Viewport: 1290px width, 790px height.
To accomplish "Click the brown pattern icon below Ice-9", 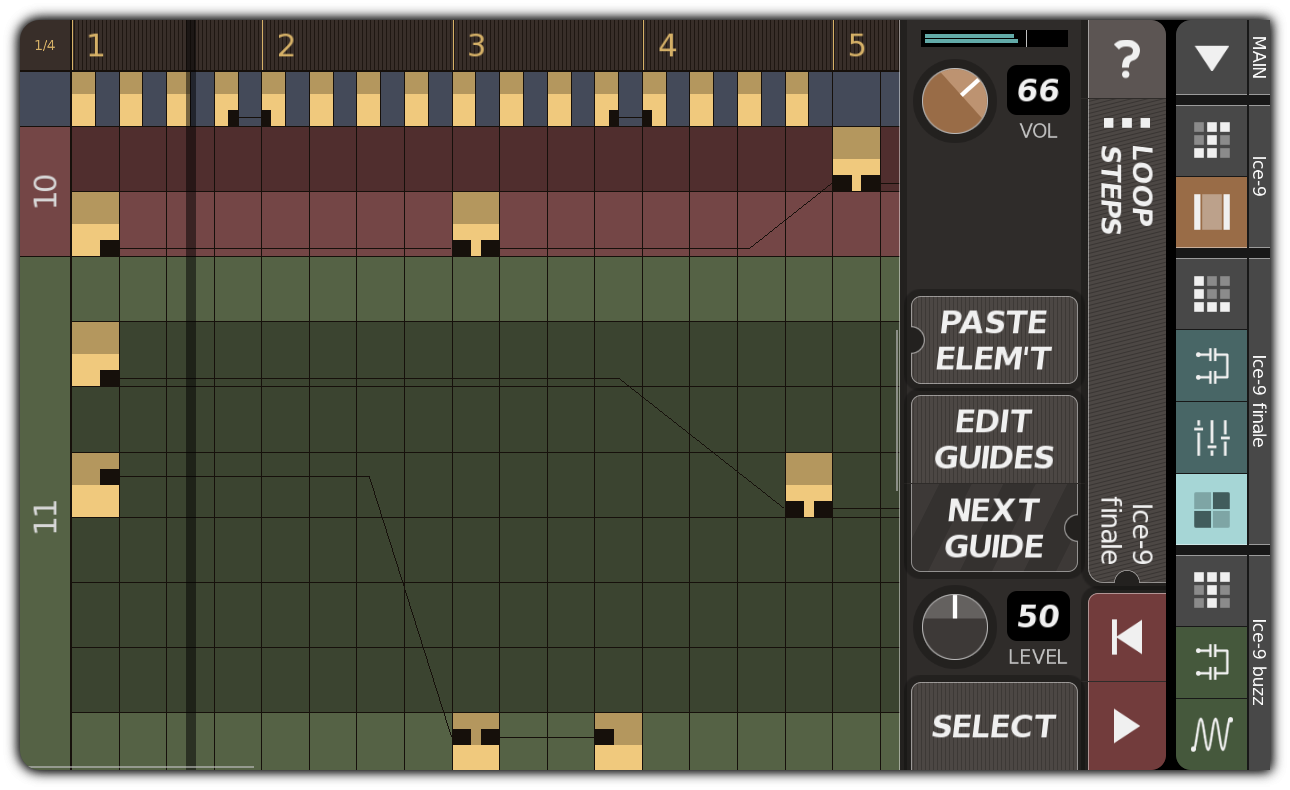I will coord(1211,213).
